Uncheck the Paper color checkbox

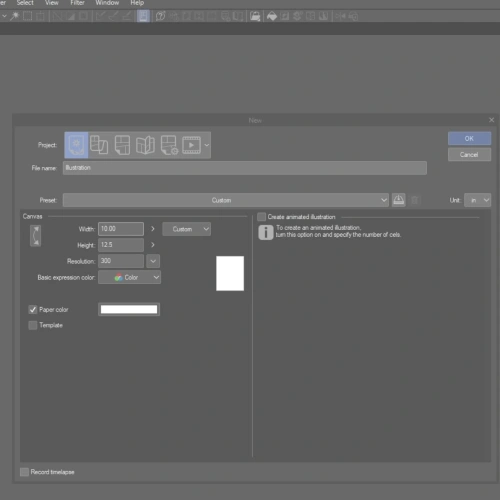coord(33,310)
